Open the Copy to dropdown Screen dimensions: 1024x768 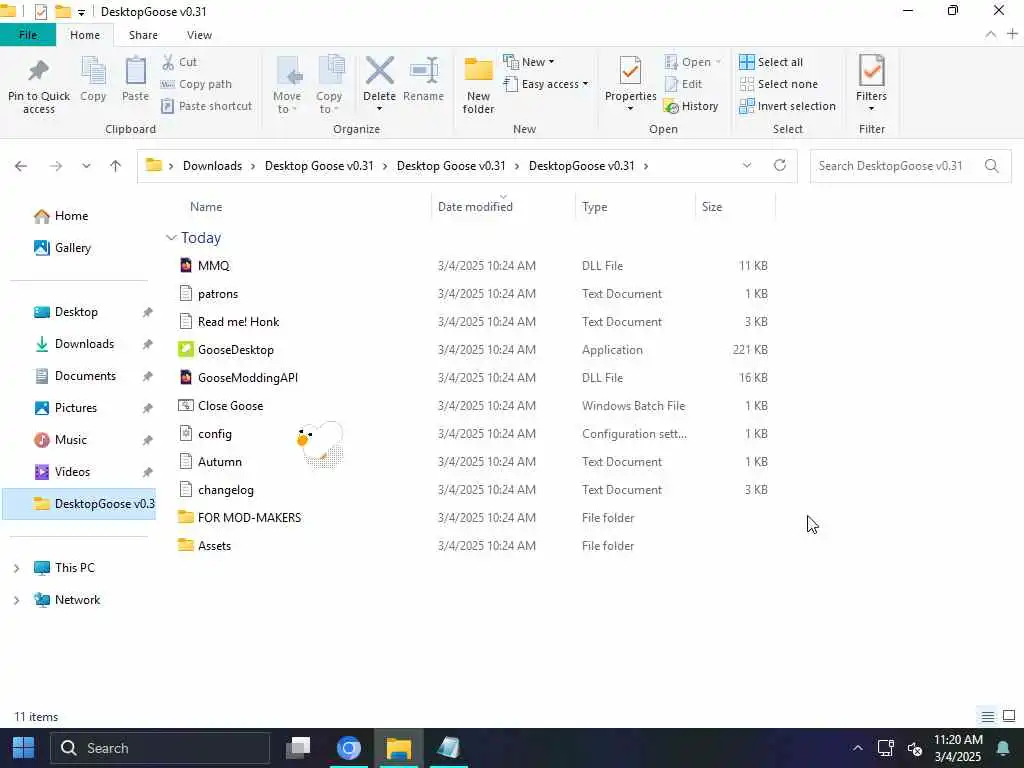pyautogui.click(x=328, y=86)
